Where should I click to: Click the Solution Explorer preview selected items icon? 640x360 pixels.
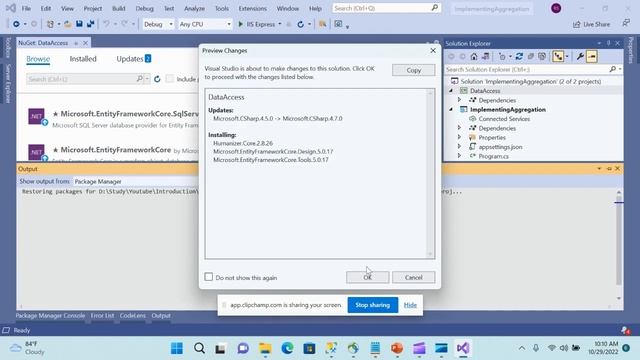(592, 56)
